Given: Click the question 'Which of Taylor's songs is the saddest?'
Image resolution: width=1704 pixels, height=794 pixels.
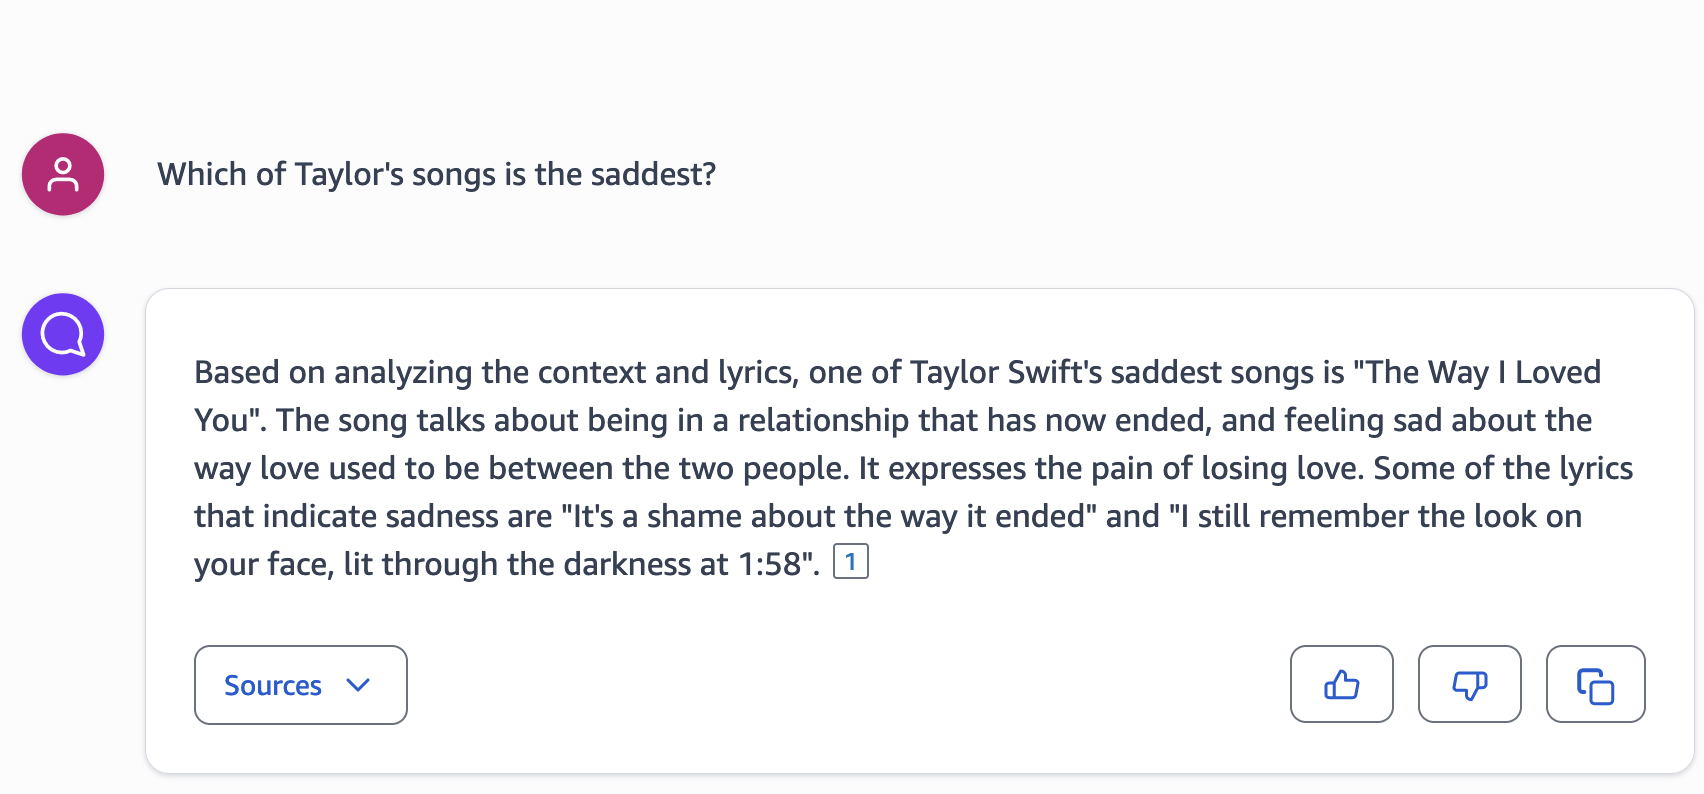Looking at the screenshot, I should pyautogui.click(x=435, y=174).
